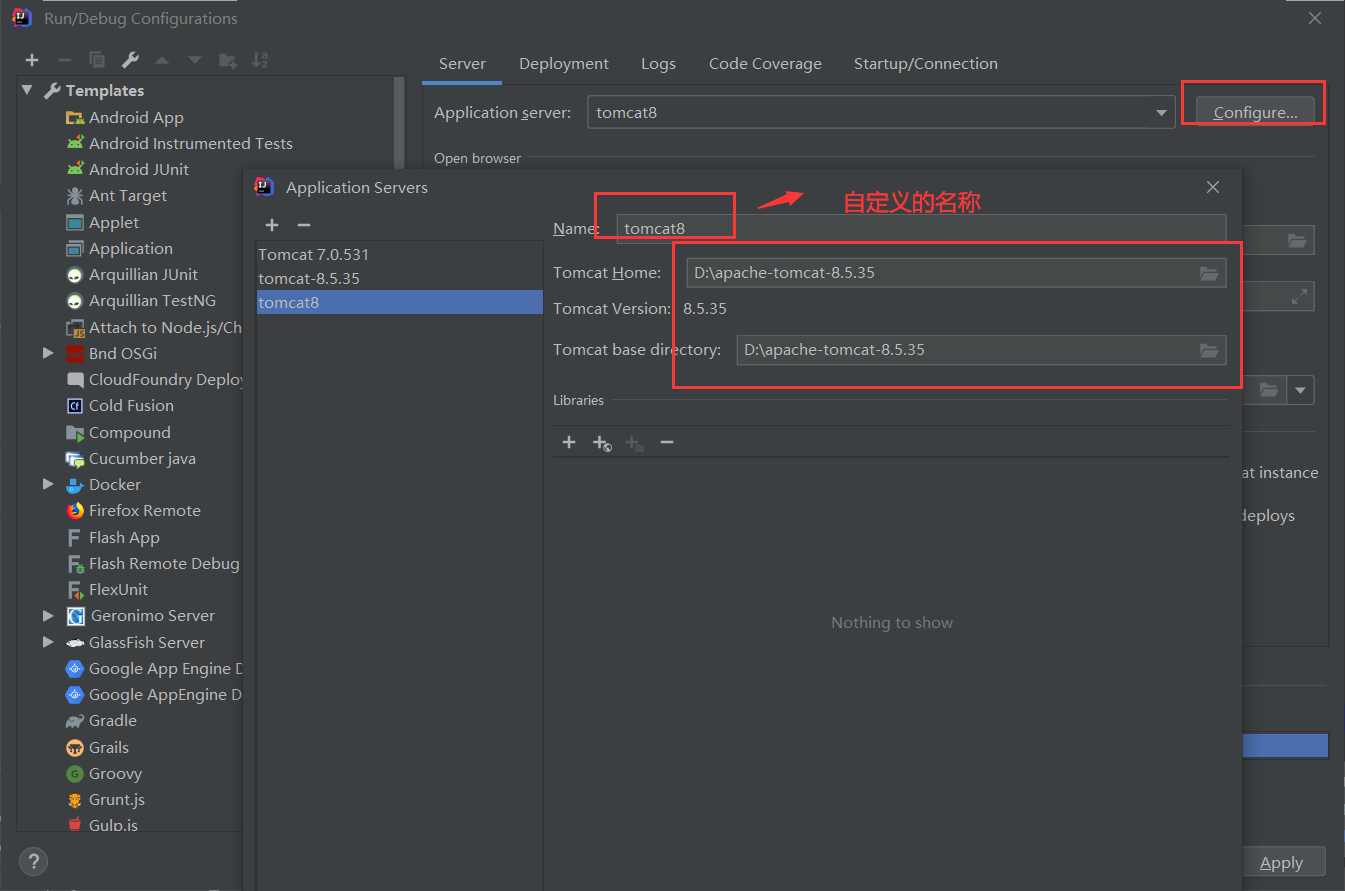Select FlexUnit template
This screenshot has width=1345, height=891.
click(118, 589)
